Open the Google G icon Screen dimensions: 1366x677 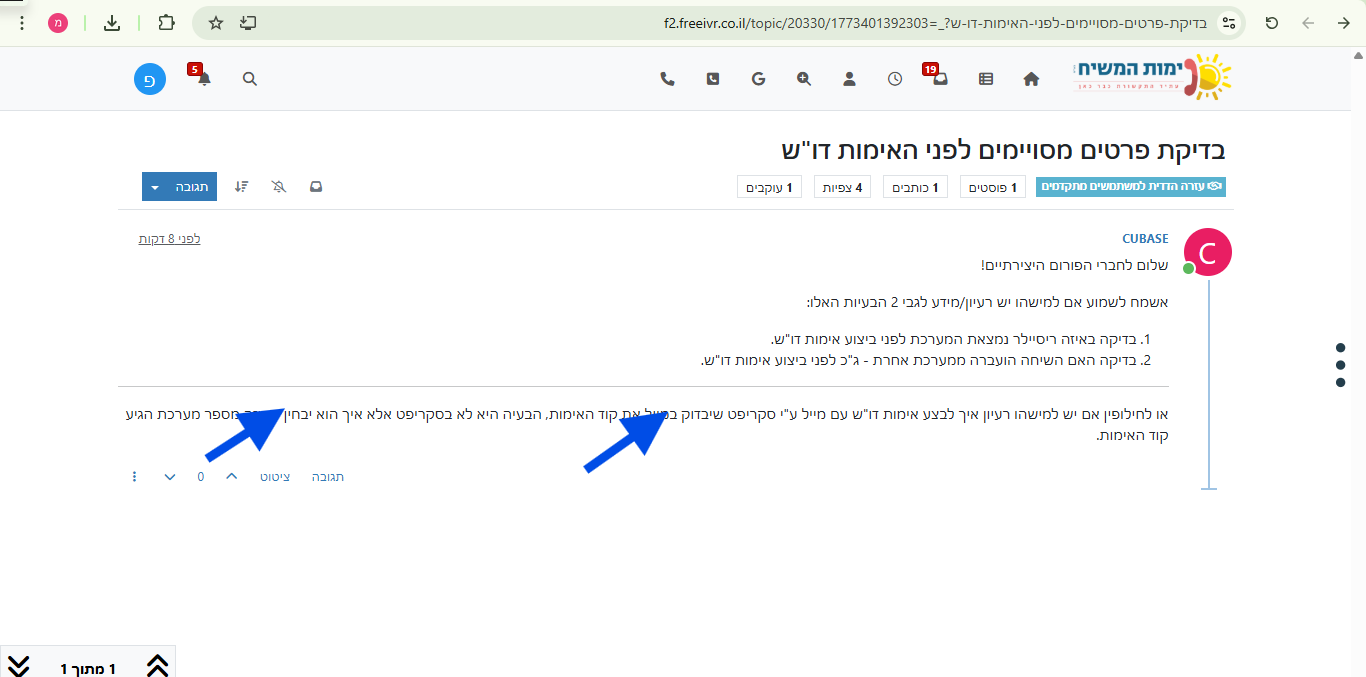[x=759, y=78]
